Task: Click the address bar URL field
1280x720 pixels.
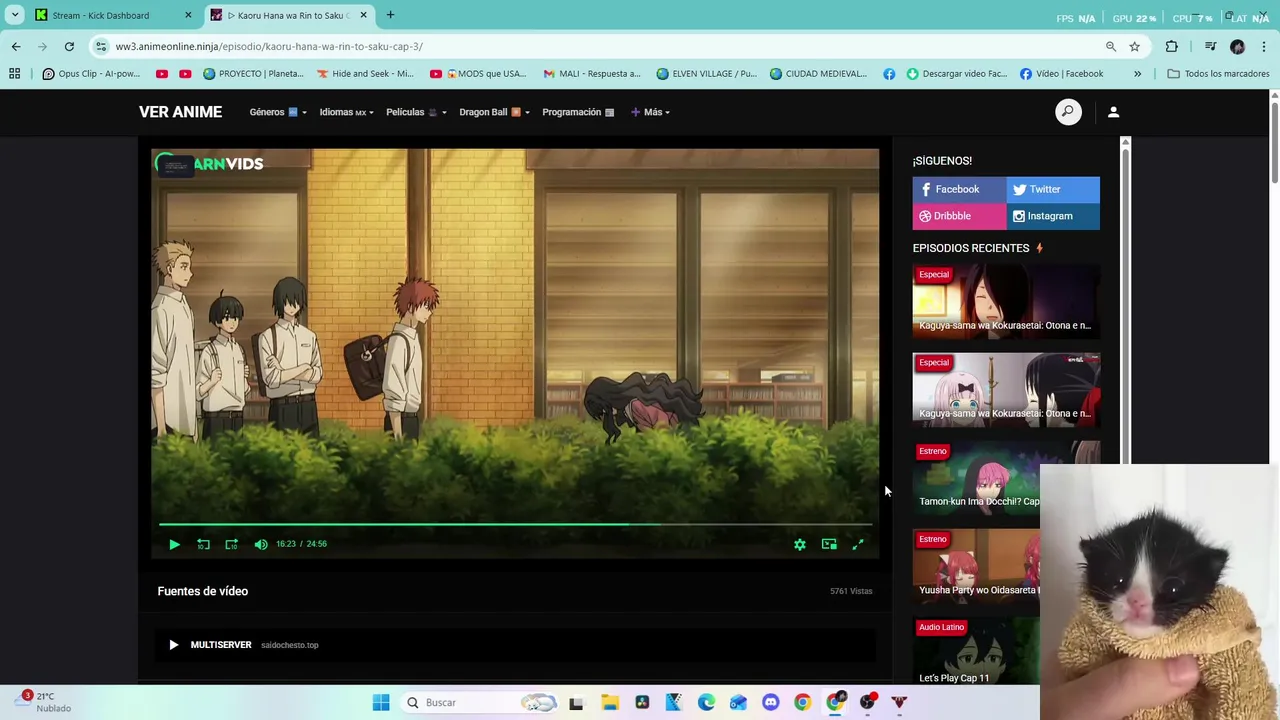Action: [x=600, y=46]
